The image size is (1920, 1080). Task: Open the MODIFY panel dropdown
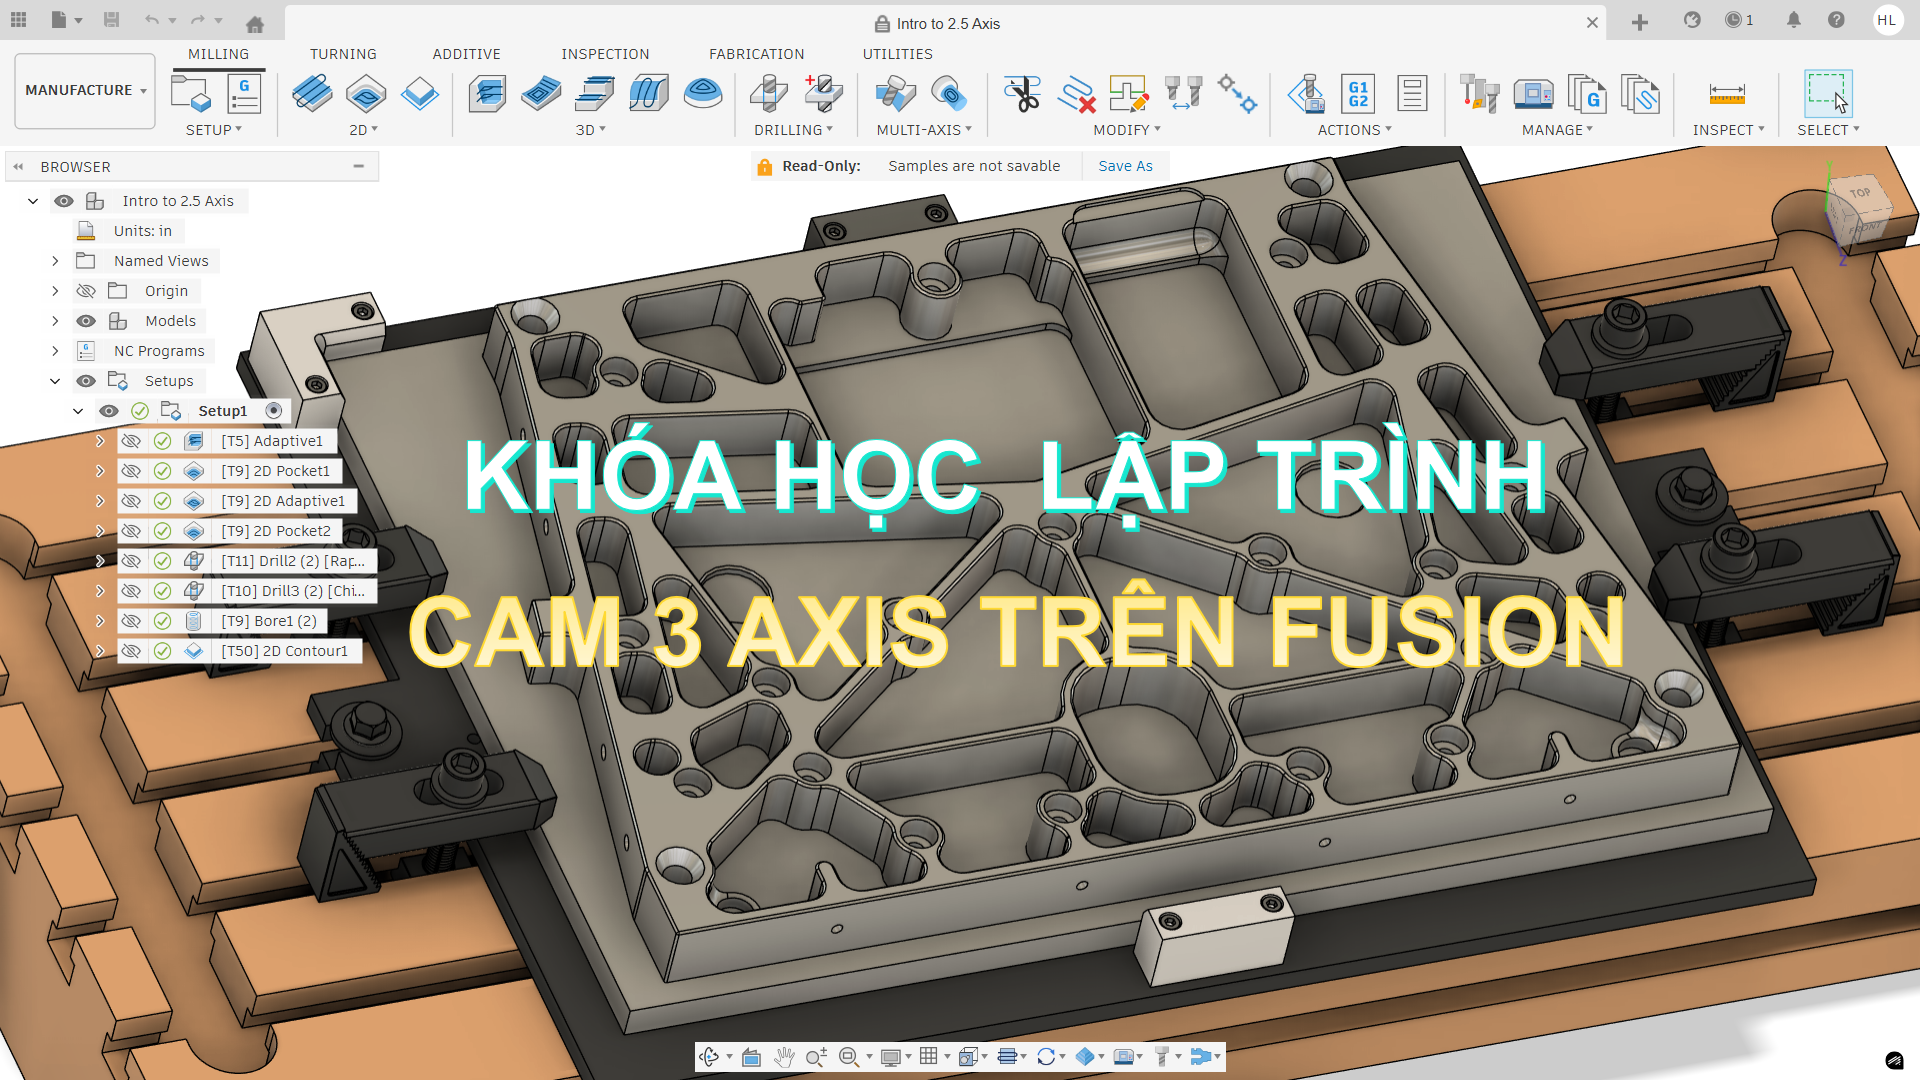[1127, 130]
